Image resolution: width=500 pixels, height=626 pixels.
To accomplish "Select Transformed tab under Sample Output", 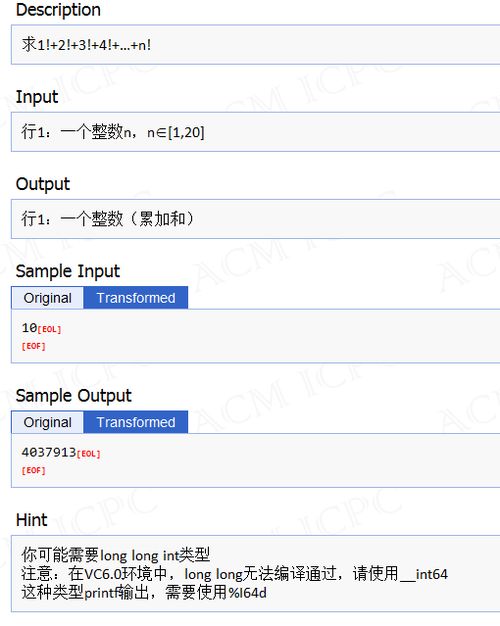I will (x=136, y=422).
